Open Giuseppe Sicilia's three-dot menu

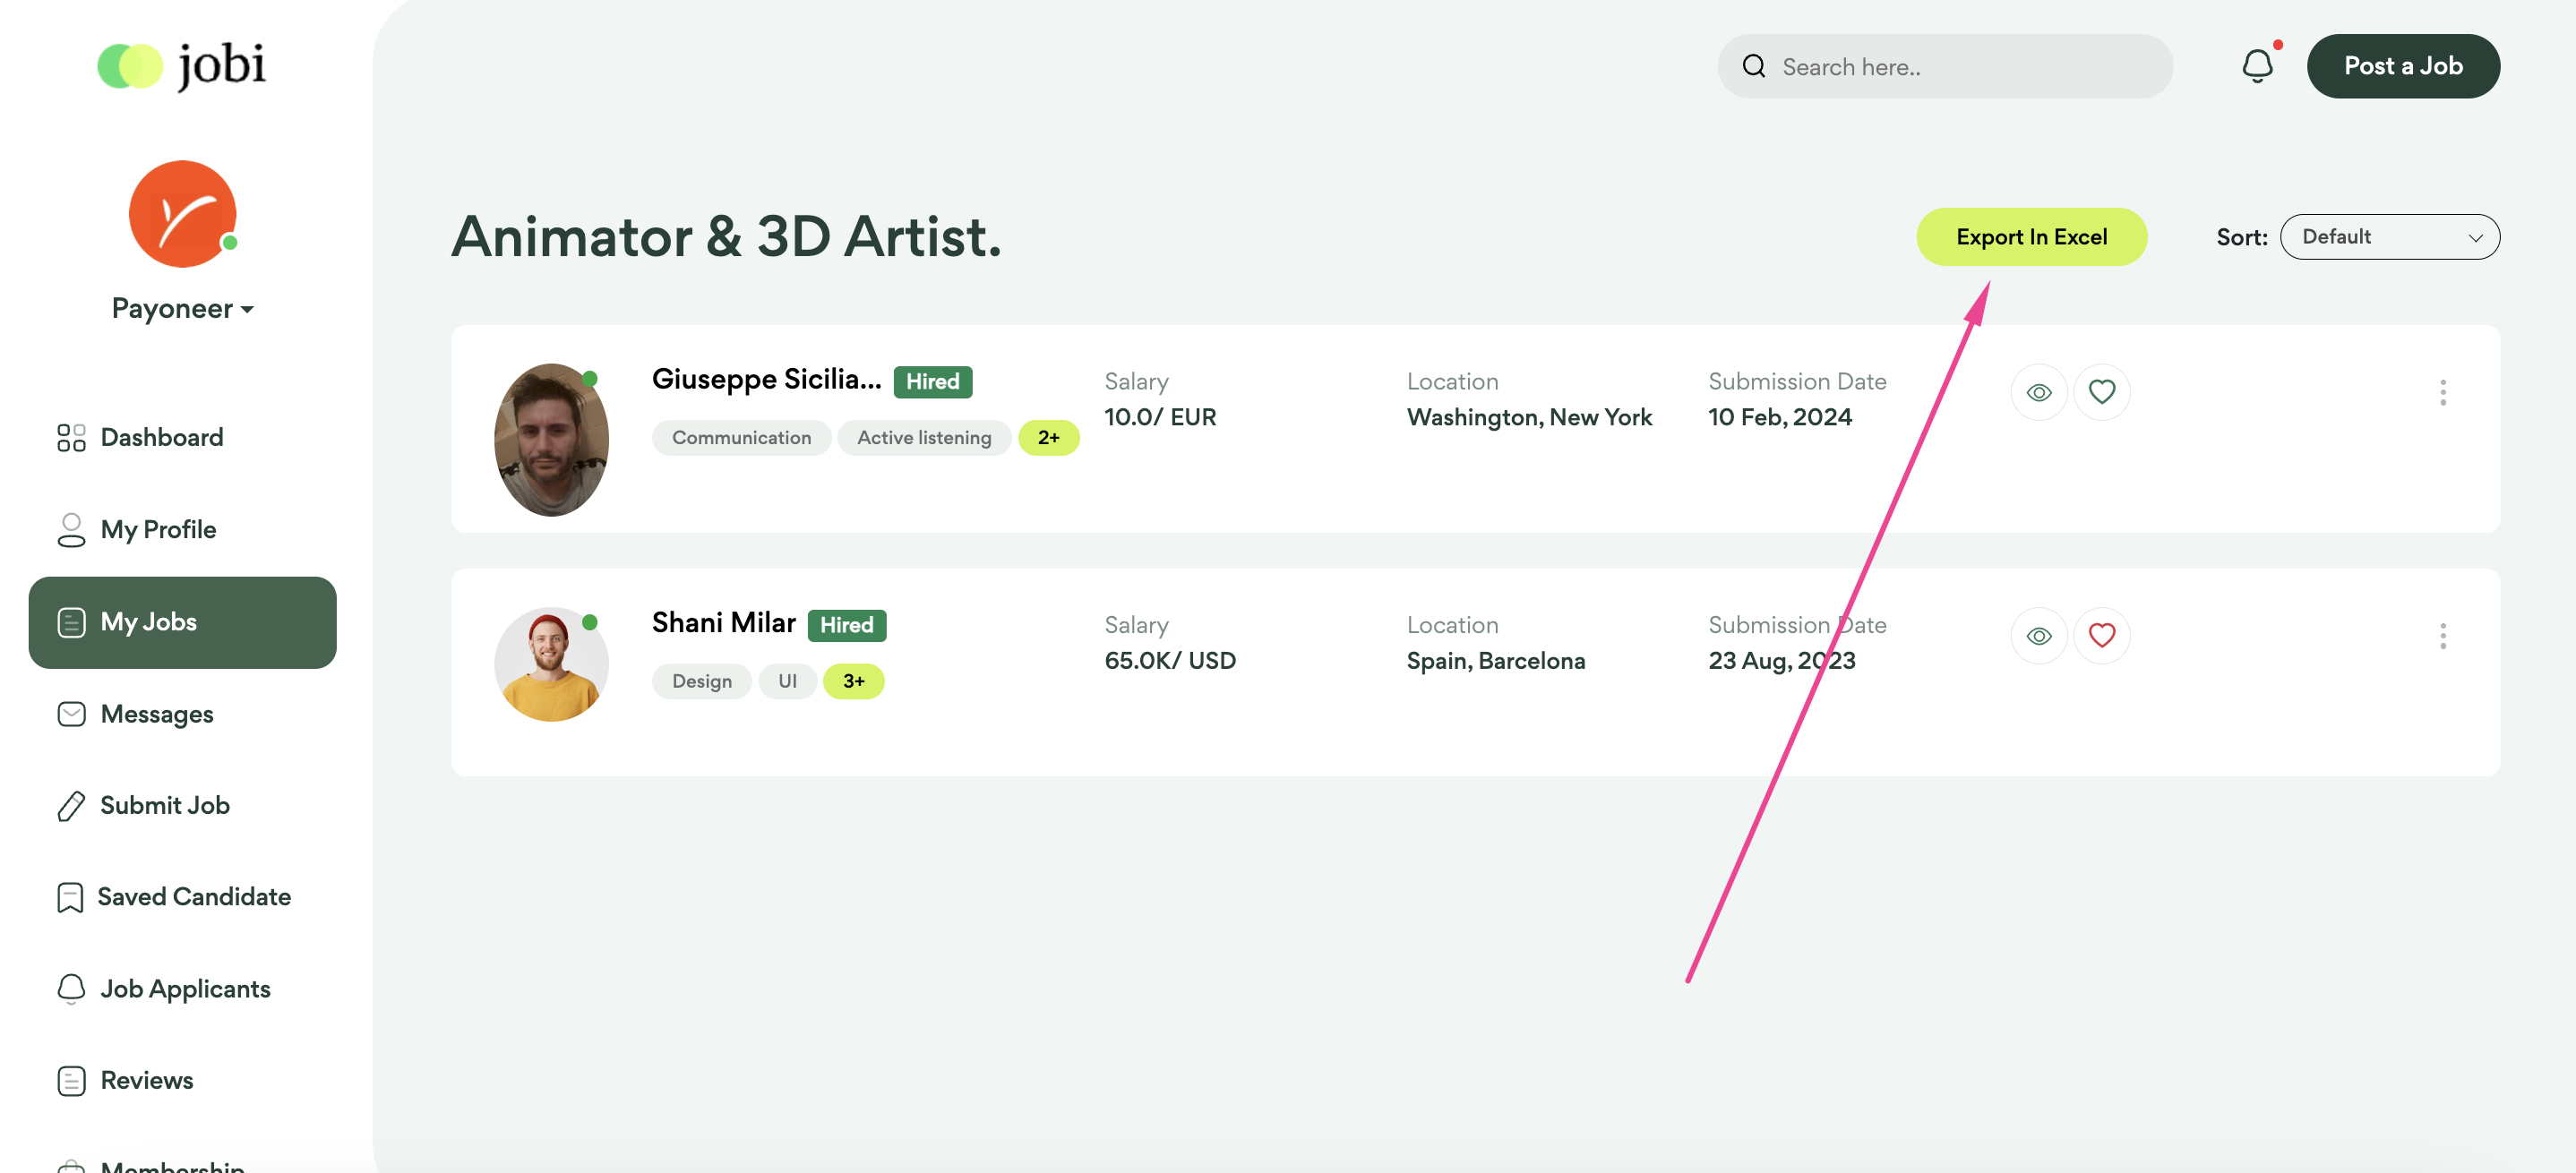(x=2443, y=392)
